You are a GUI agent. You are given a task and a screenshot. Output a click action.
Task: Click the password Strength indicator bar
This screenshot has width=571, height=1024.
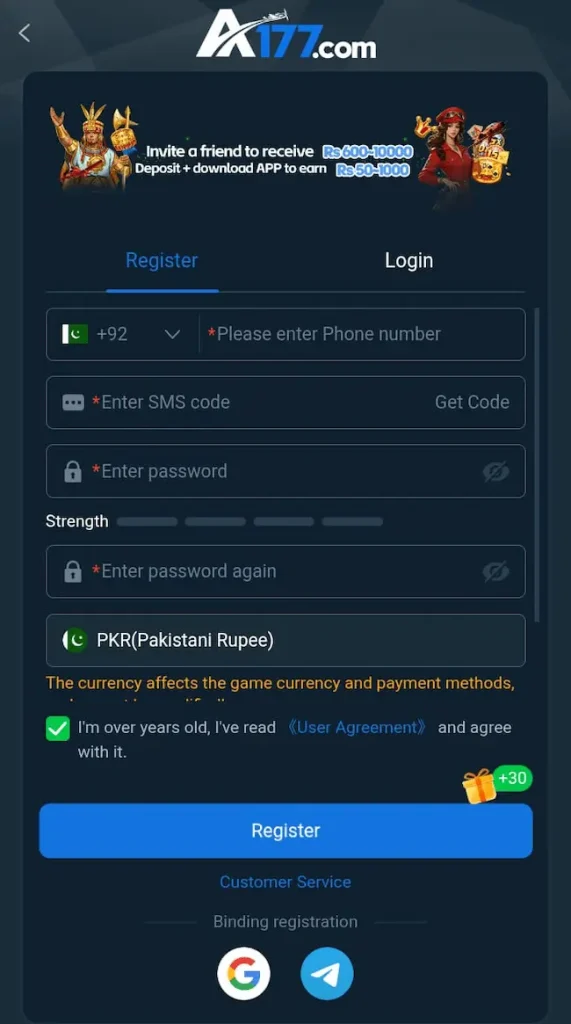pyautogui.click(x=250, y=521)
